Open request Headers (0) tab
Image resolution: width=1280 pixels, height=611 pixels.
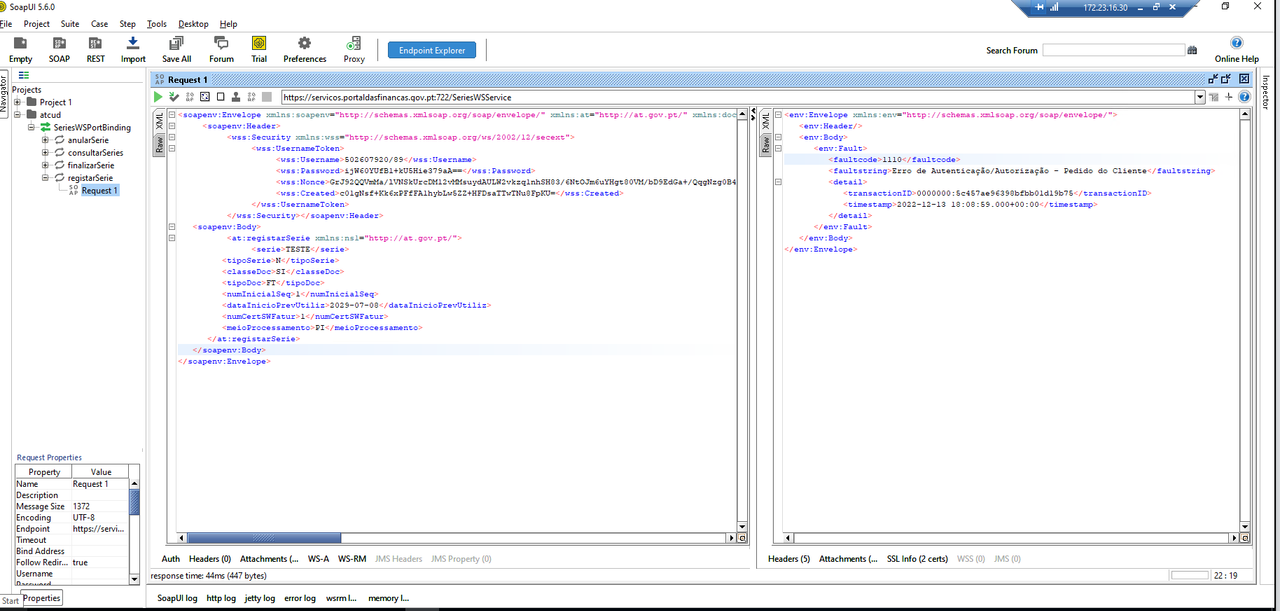coord(210,559)
